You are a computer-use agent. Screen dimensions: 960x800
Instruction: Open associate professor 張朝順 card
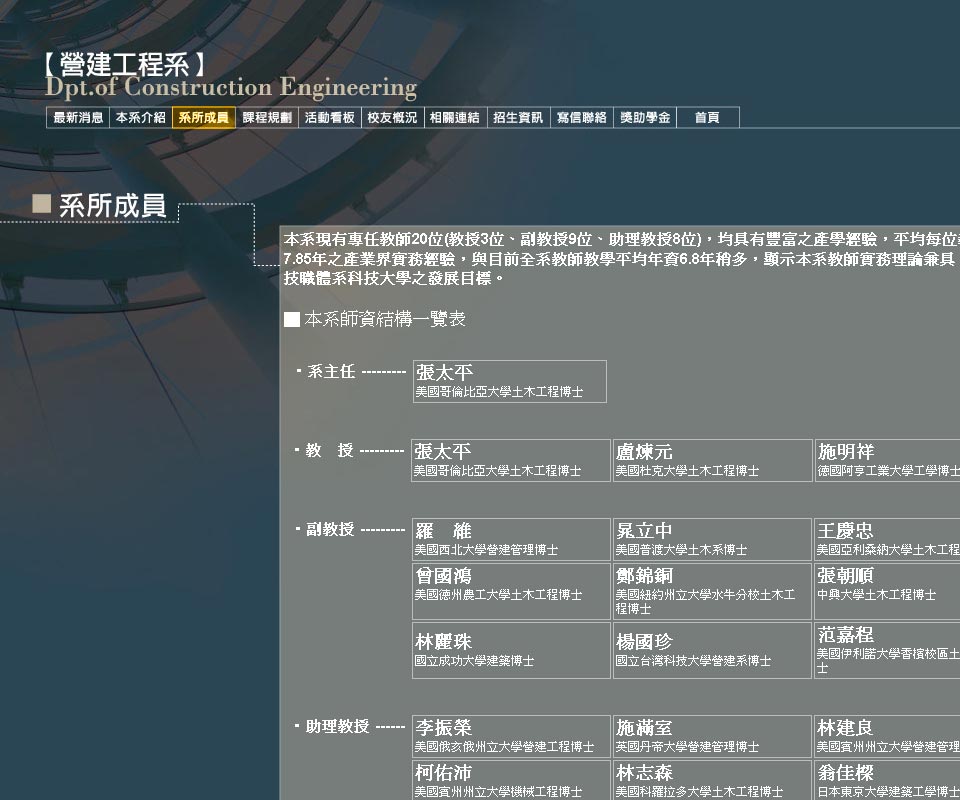point(887,591)
